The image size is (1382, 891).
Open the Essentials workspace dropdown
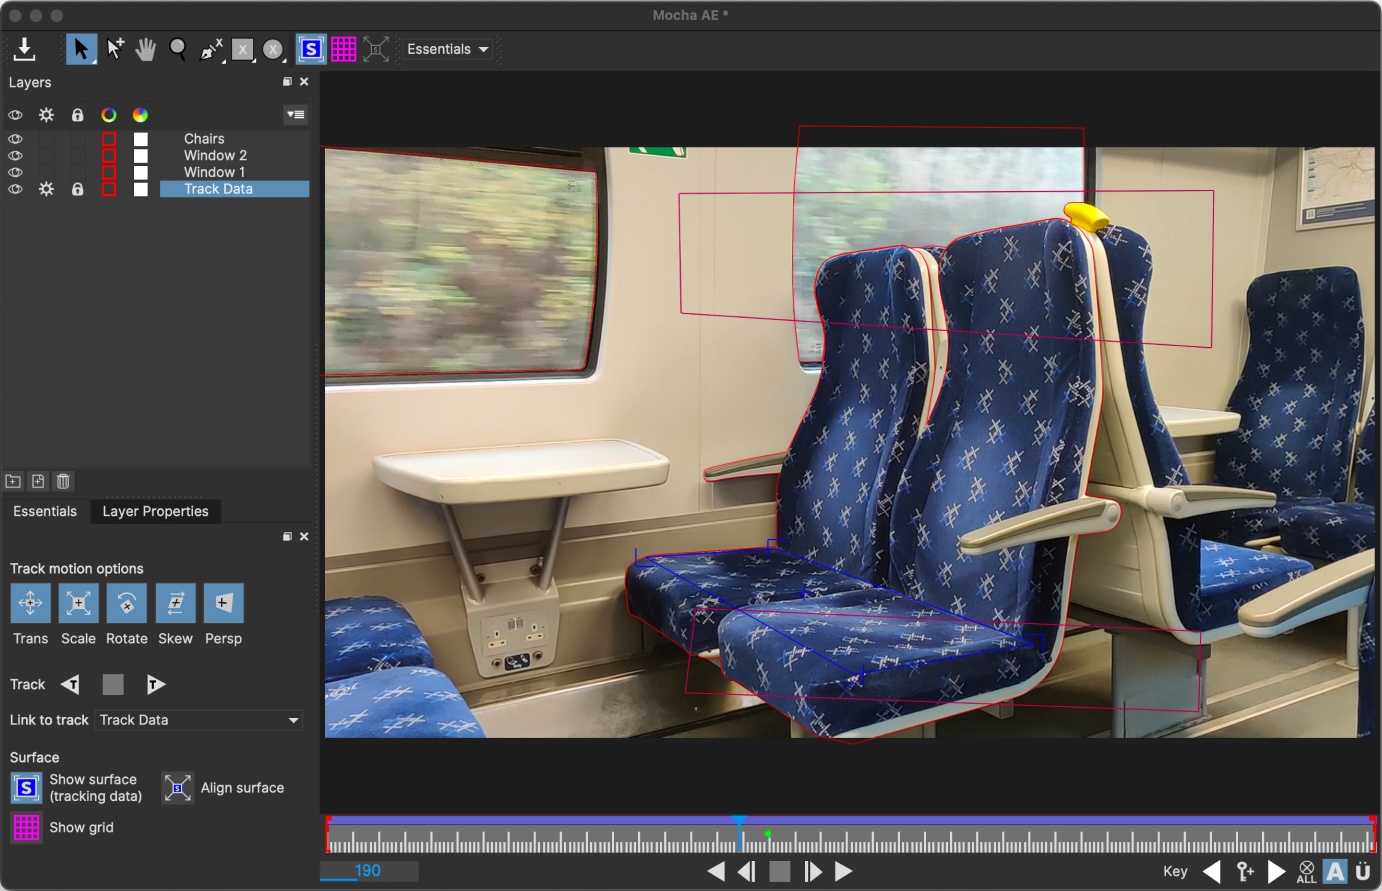(x=448, y=49)
